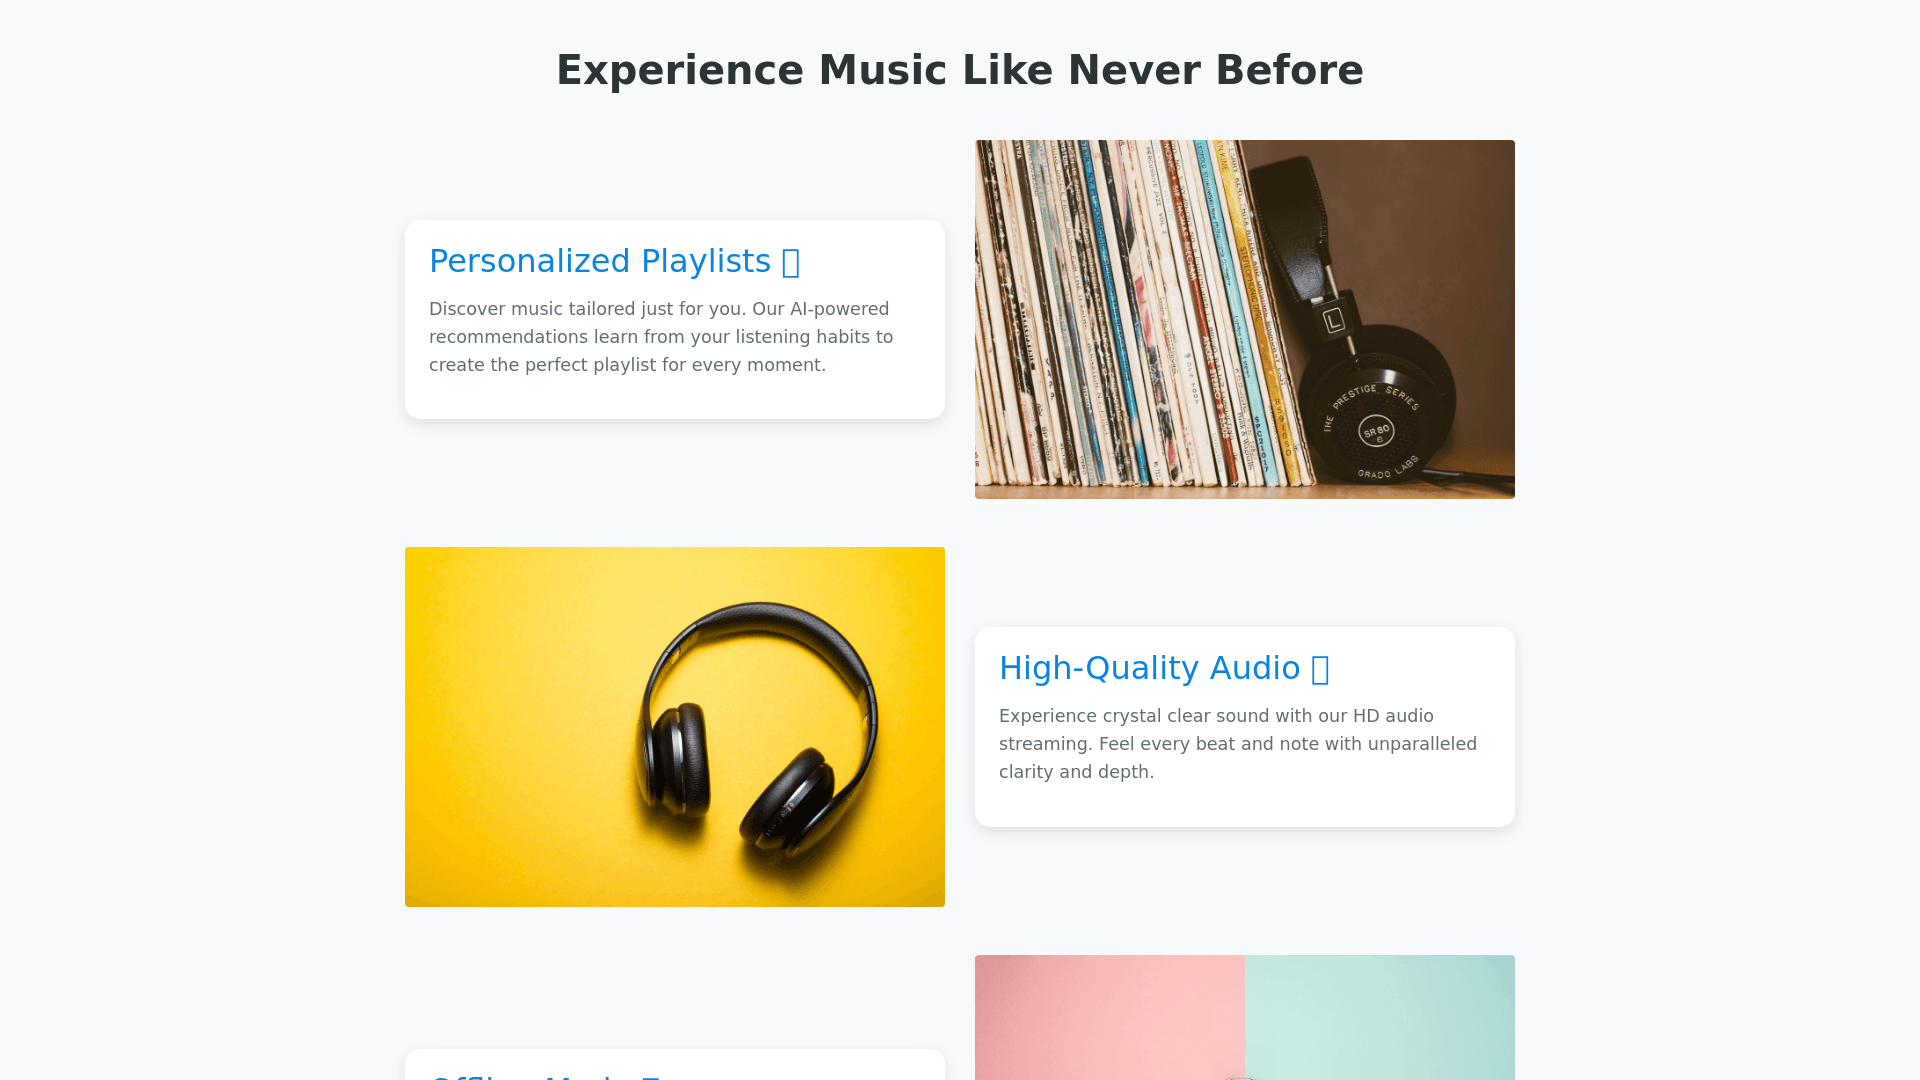Click the pink half of bottom image

point(1110,1017)
